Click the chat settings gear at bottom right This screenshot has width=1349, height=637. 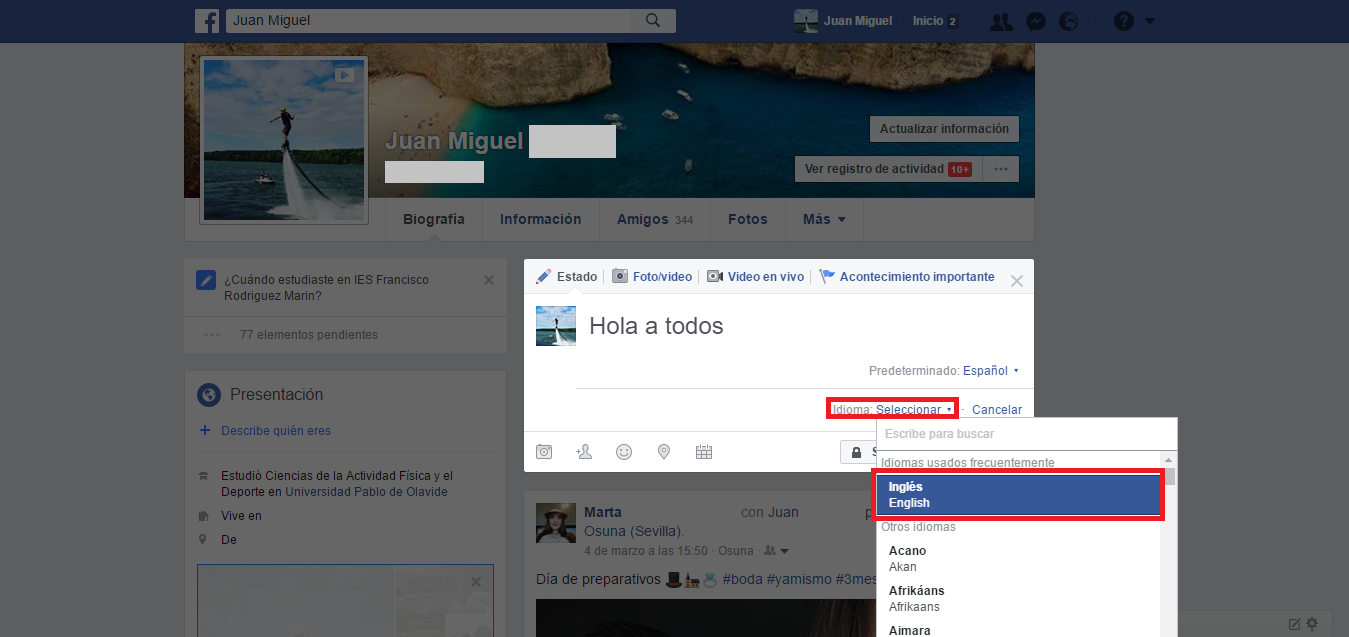pos(1312,624)
